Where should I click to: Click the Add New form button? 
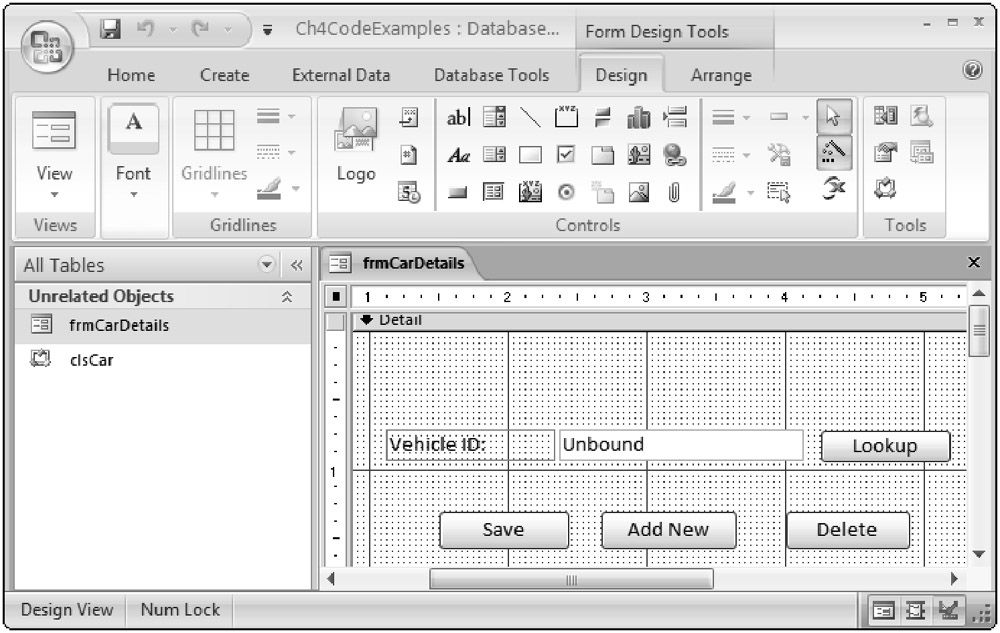pos(667,530)
